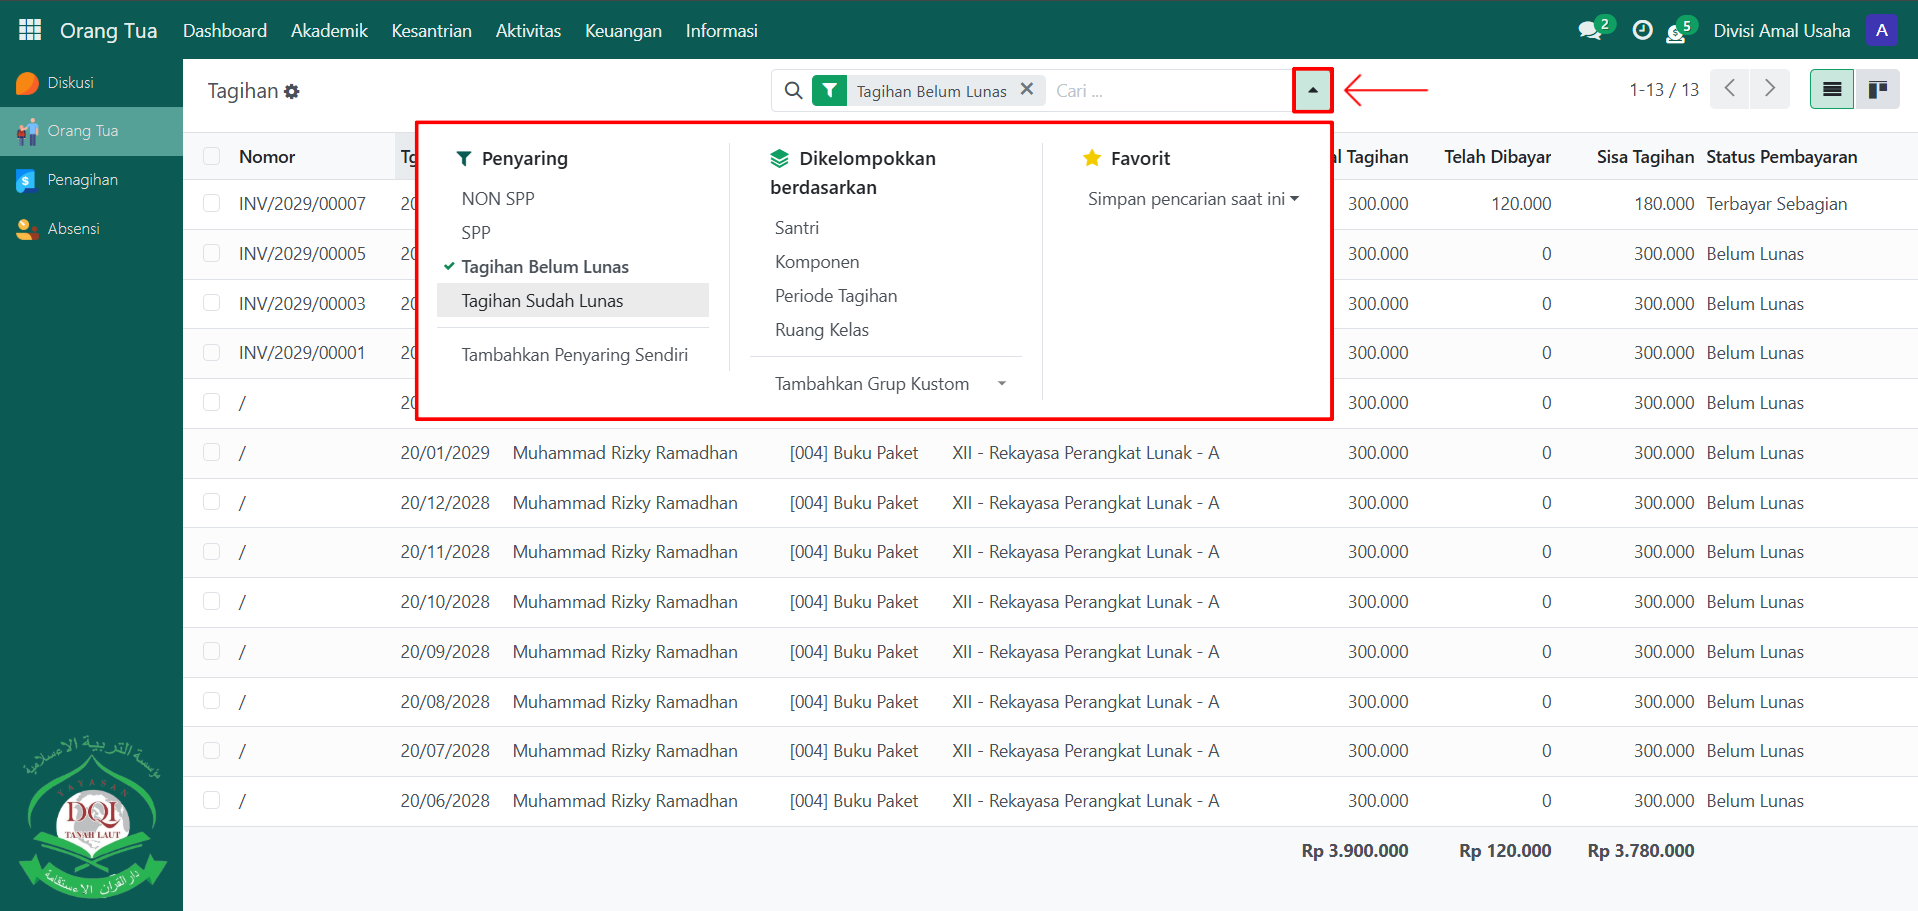
Task: Expand Simpan pencarian saat ini
Action: pyautogui.click(x=1193, y=199)
